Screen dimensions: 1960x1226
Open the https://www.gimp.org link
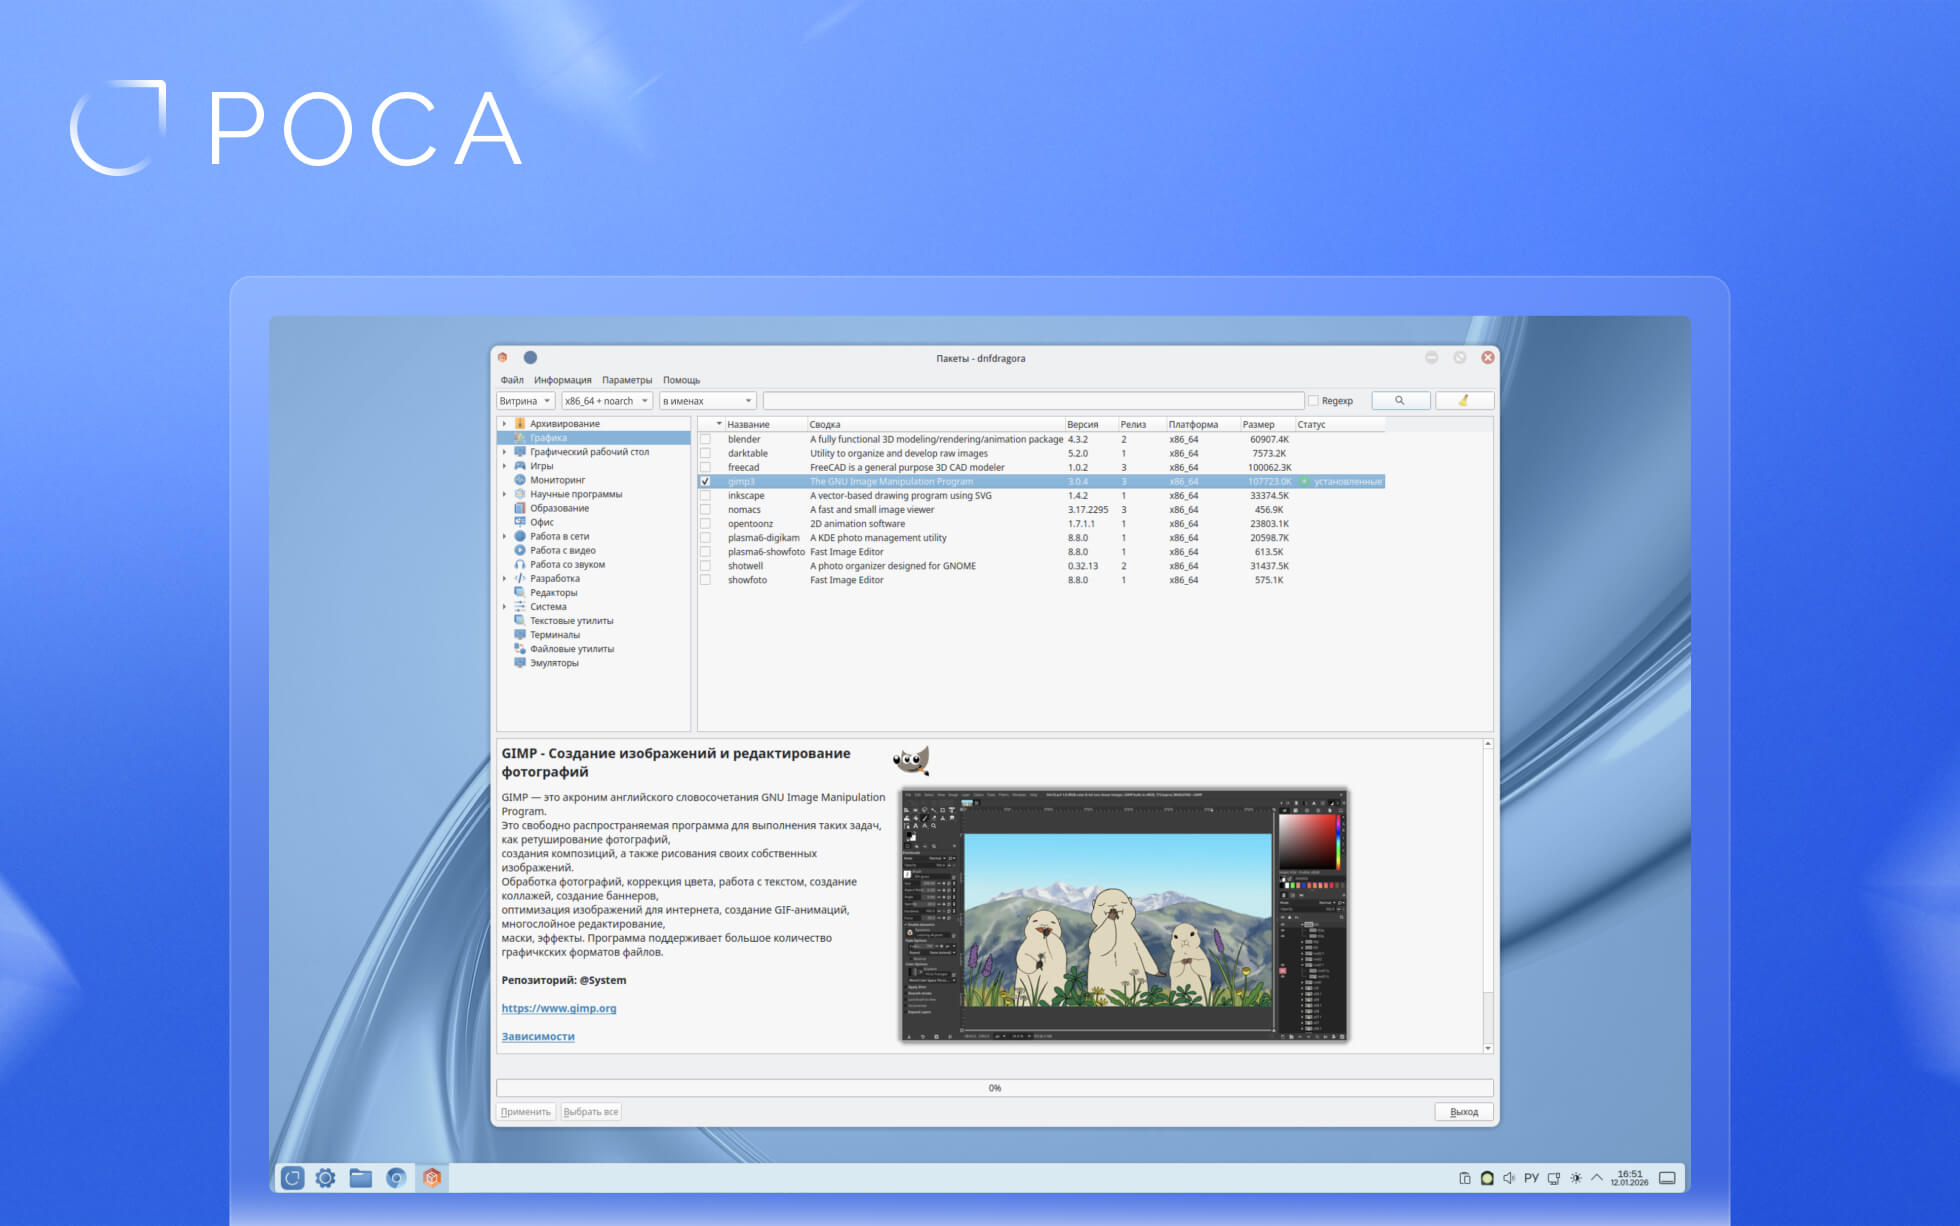click(x=558, y=1008)
